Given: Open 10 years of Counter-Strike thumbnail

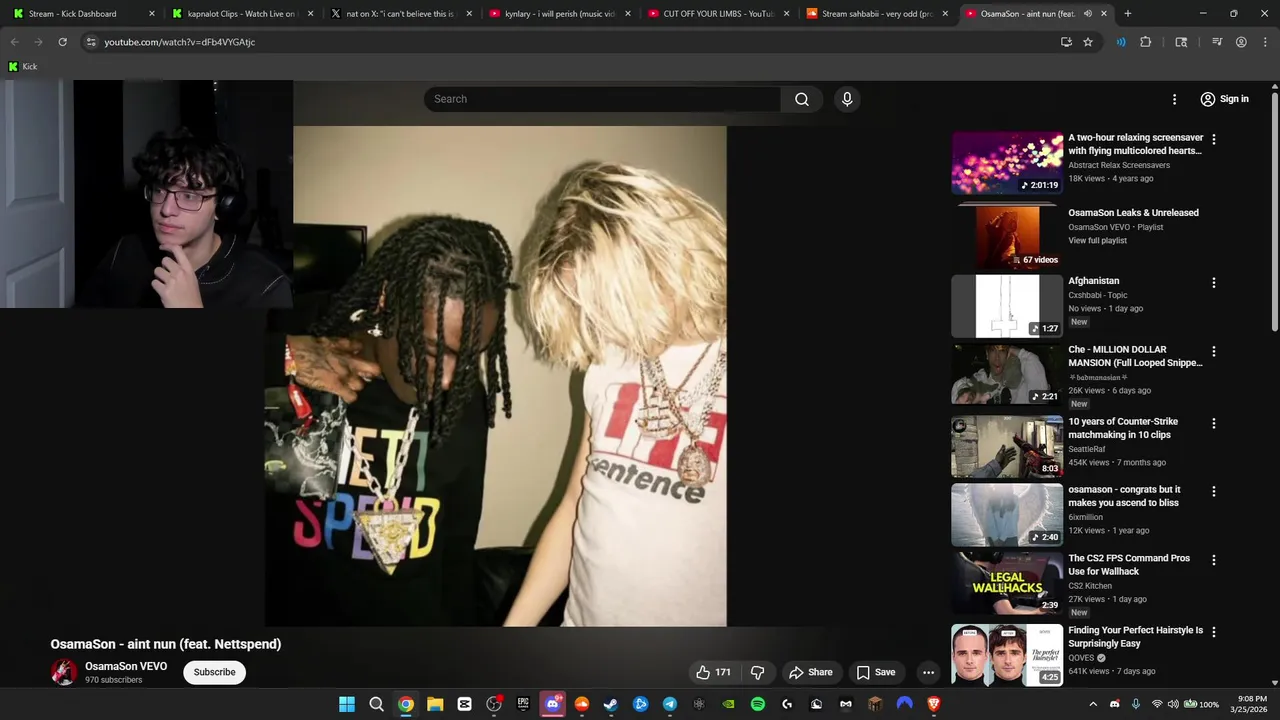Looking at the screenshot, I should tap(1007, 447).
